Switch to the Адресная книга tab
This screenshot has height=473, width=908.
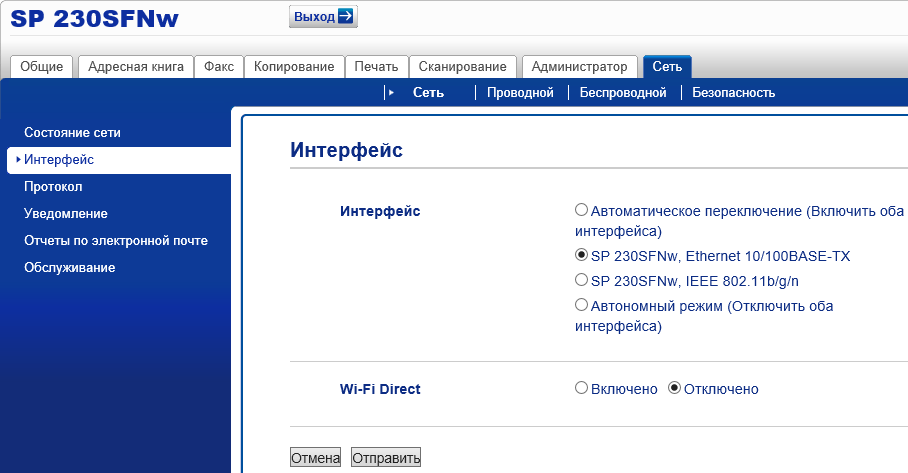(x=136, y=67)
